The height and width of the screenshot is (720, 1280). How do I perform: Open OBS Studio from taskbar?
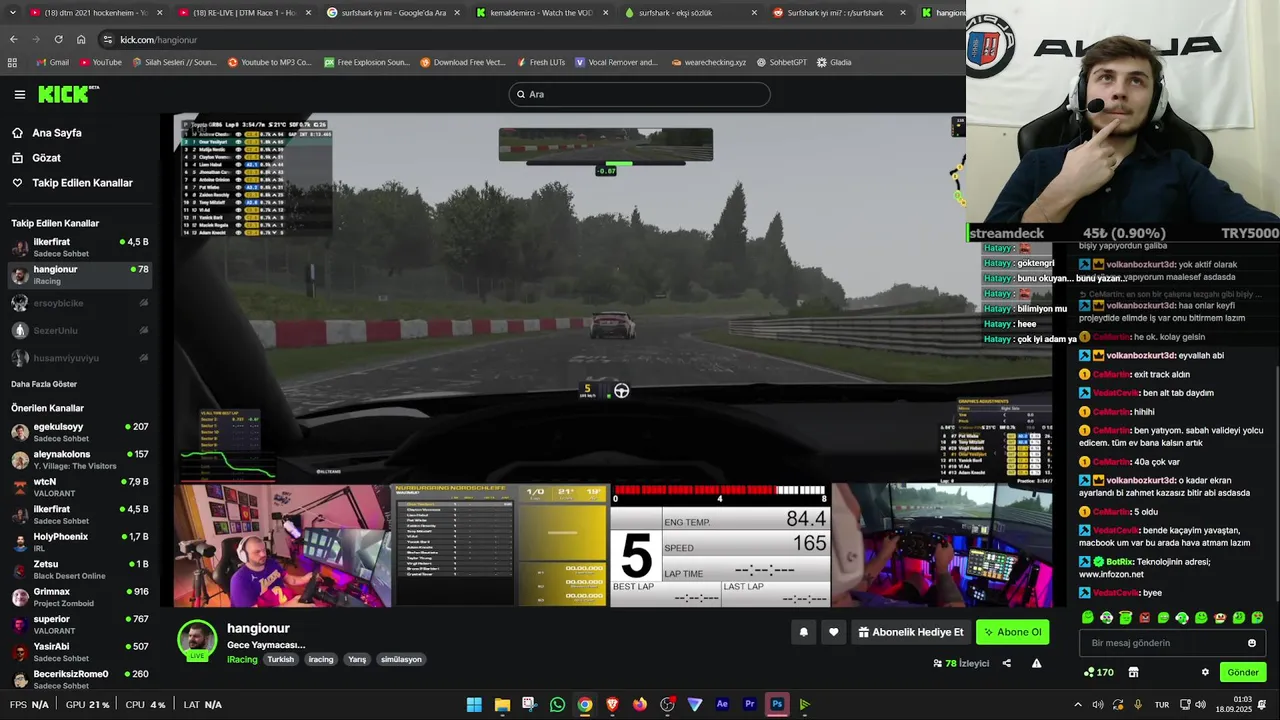click(667, 704)
